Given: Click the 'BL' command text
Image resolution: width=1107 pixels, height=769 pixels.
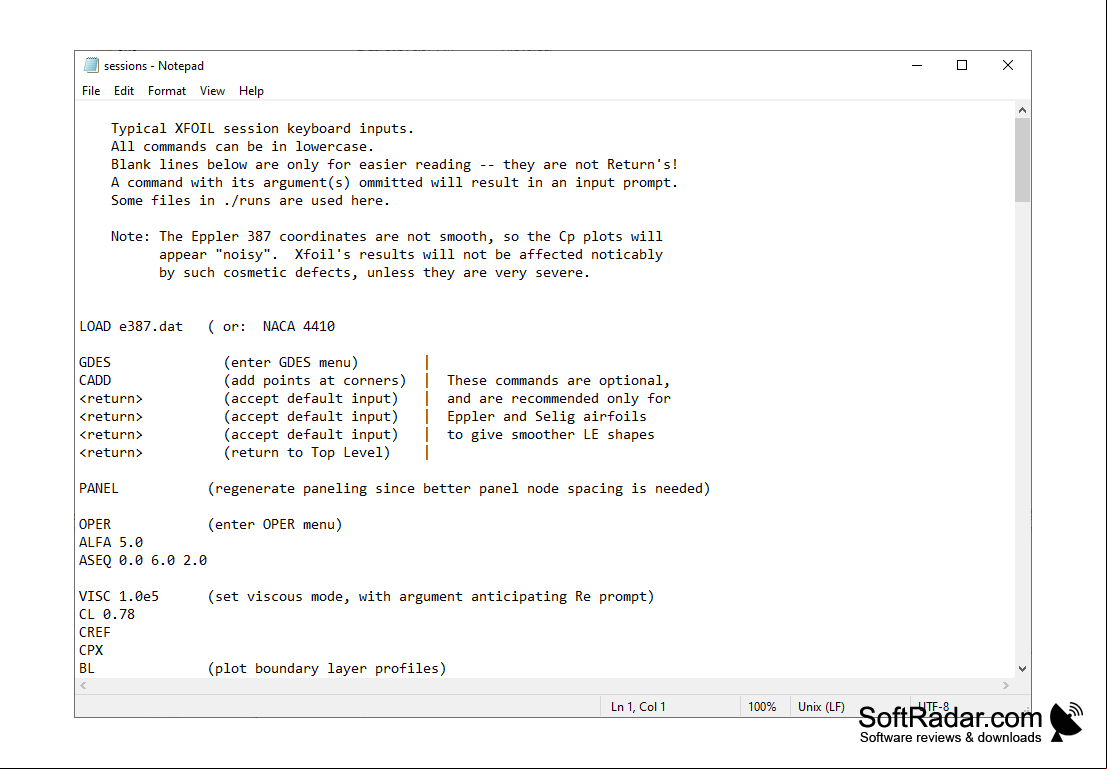Looking at the screenshot, I should click(87, 669).
